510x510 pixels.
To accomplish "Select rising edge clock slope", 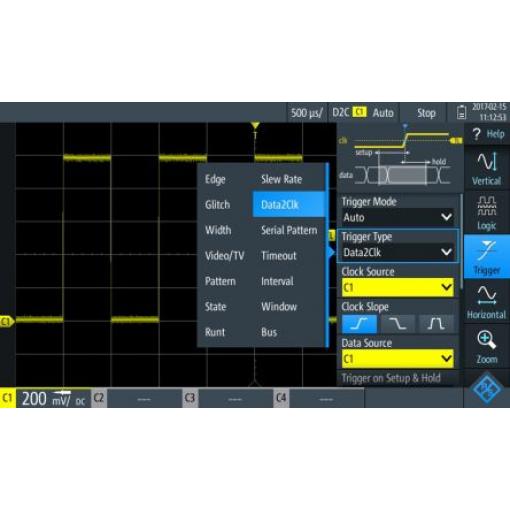I will tap(359, 323).
